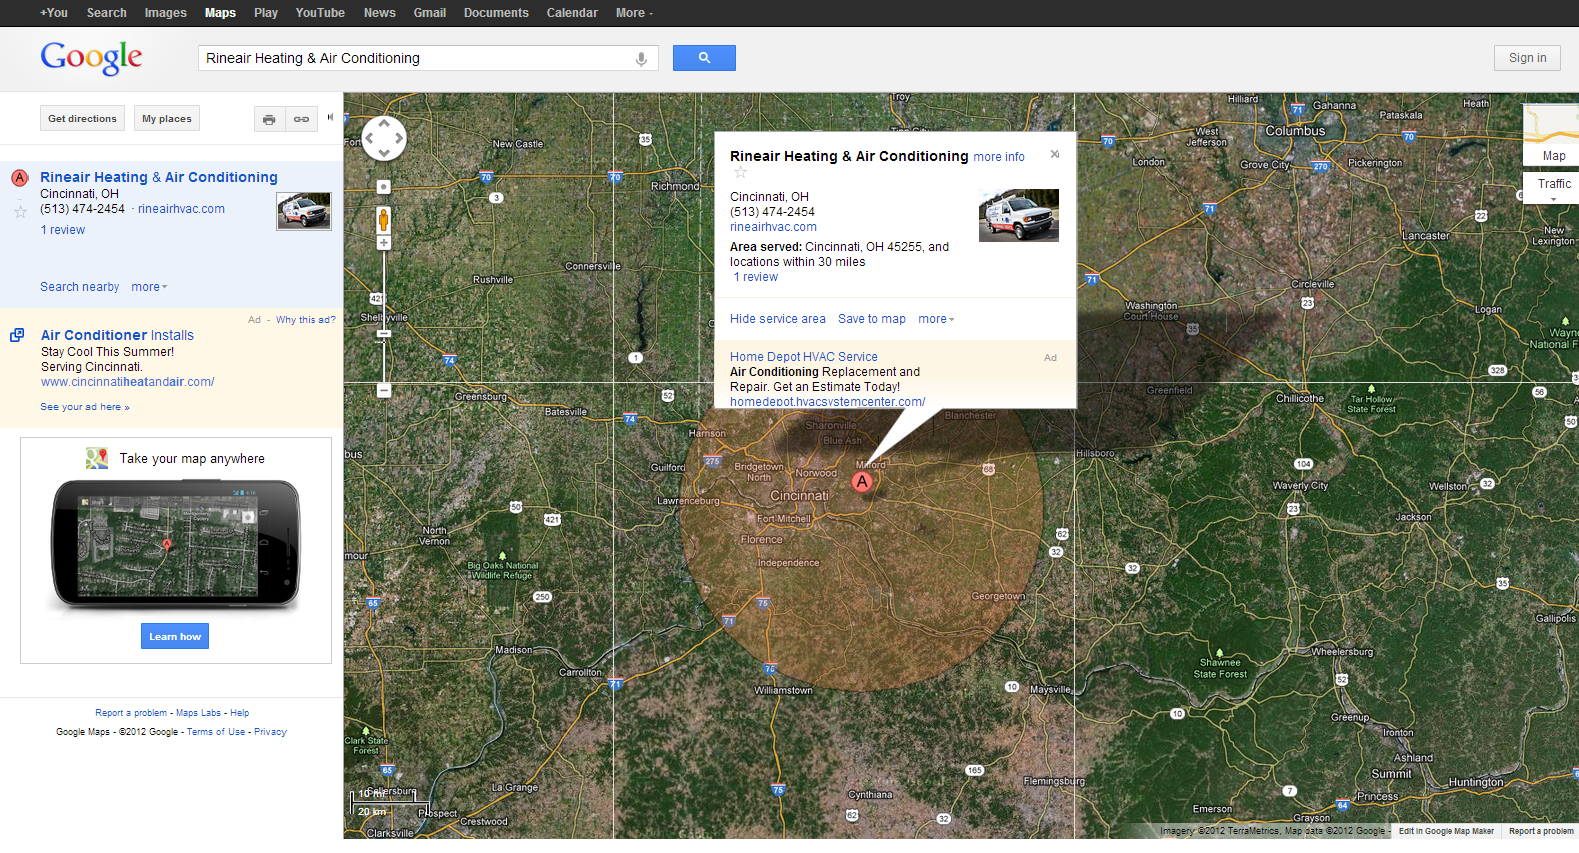Star the Rineair listing in the left panel
The width and height of the screenshot is (1579, 853).
pyautogui.click(x=20, y=211)
